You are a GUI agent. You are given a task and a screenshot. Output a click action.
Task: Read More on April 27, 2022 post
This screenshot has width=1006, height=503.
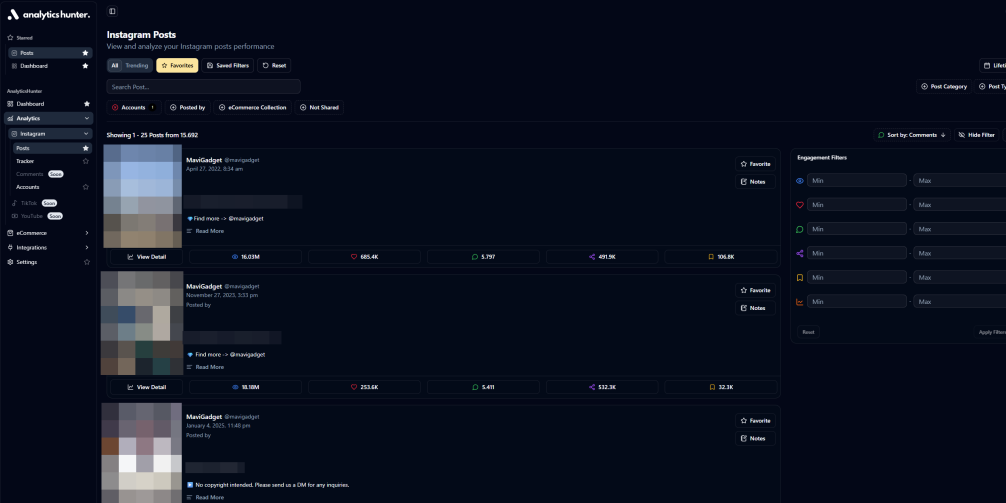(x=205, y=231)
